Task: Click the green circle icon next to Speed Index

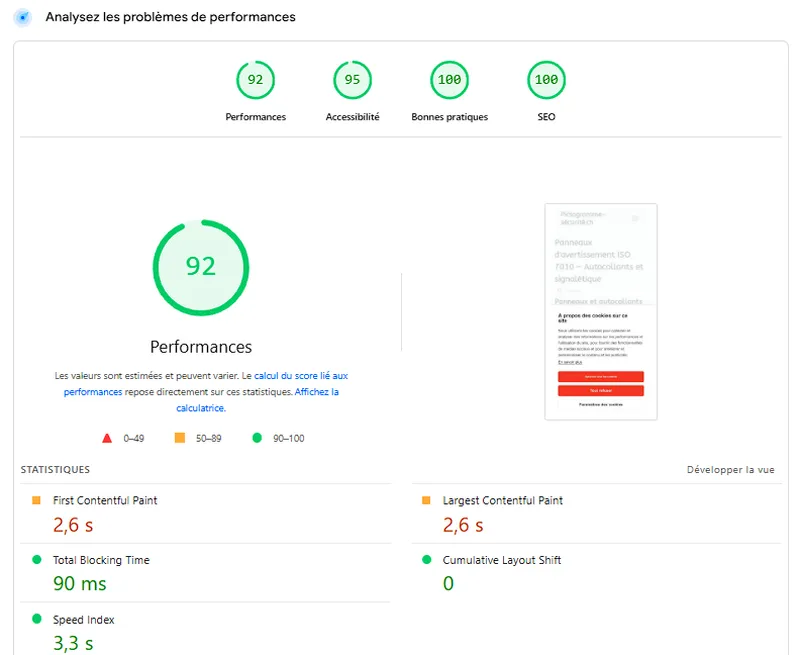Action: 38,619
